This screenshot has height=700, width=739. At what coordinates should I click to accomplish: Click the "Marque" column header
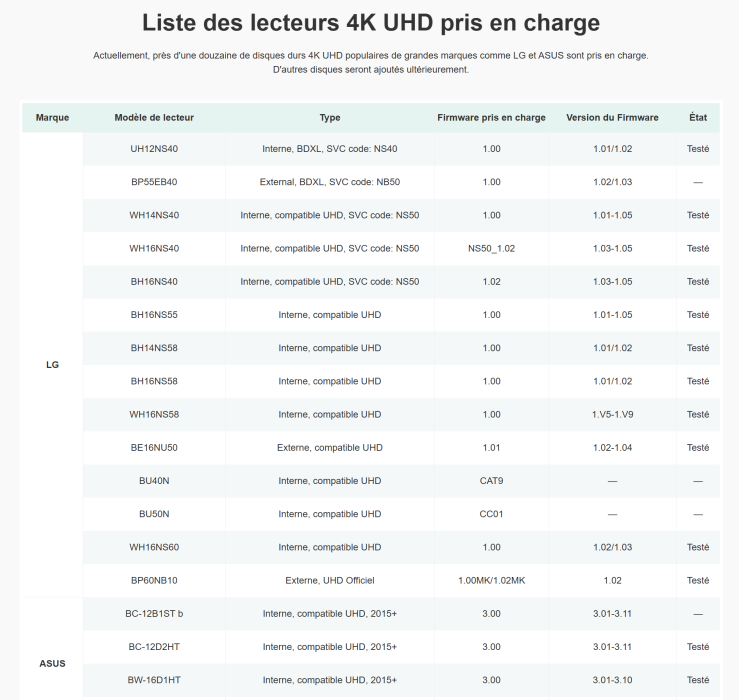coord(52,117)
